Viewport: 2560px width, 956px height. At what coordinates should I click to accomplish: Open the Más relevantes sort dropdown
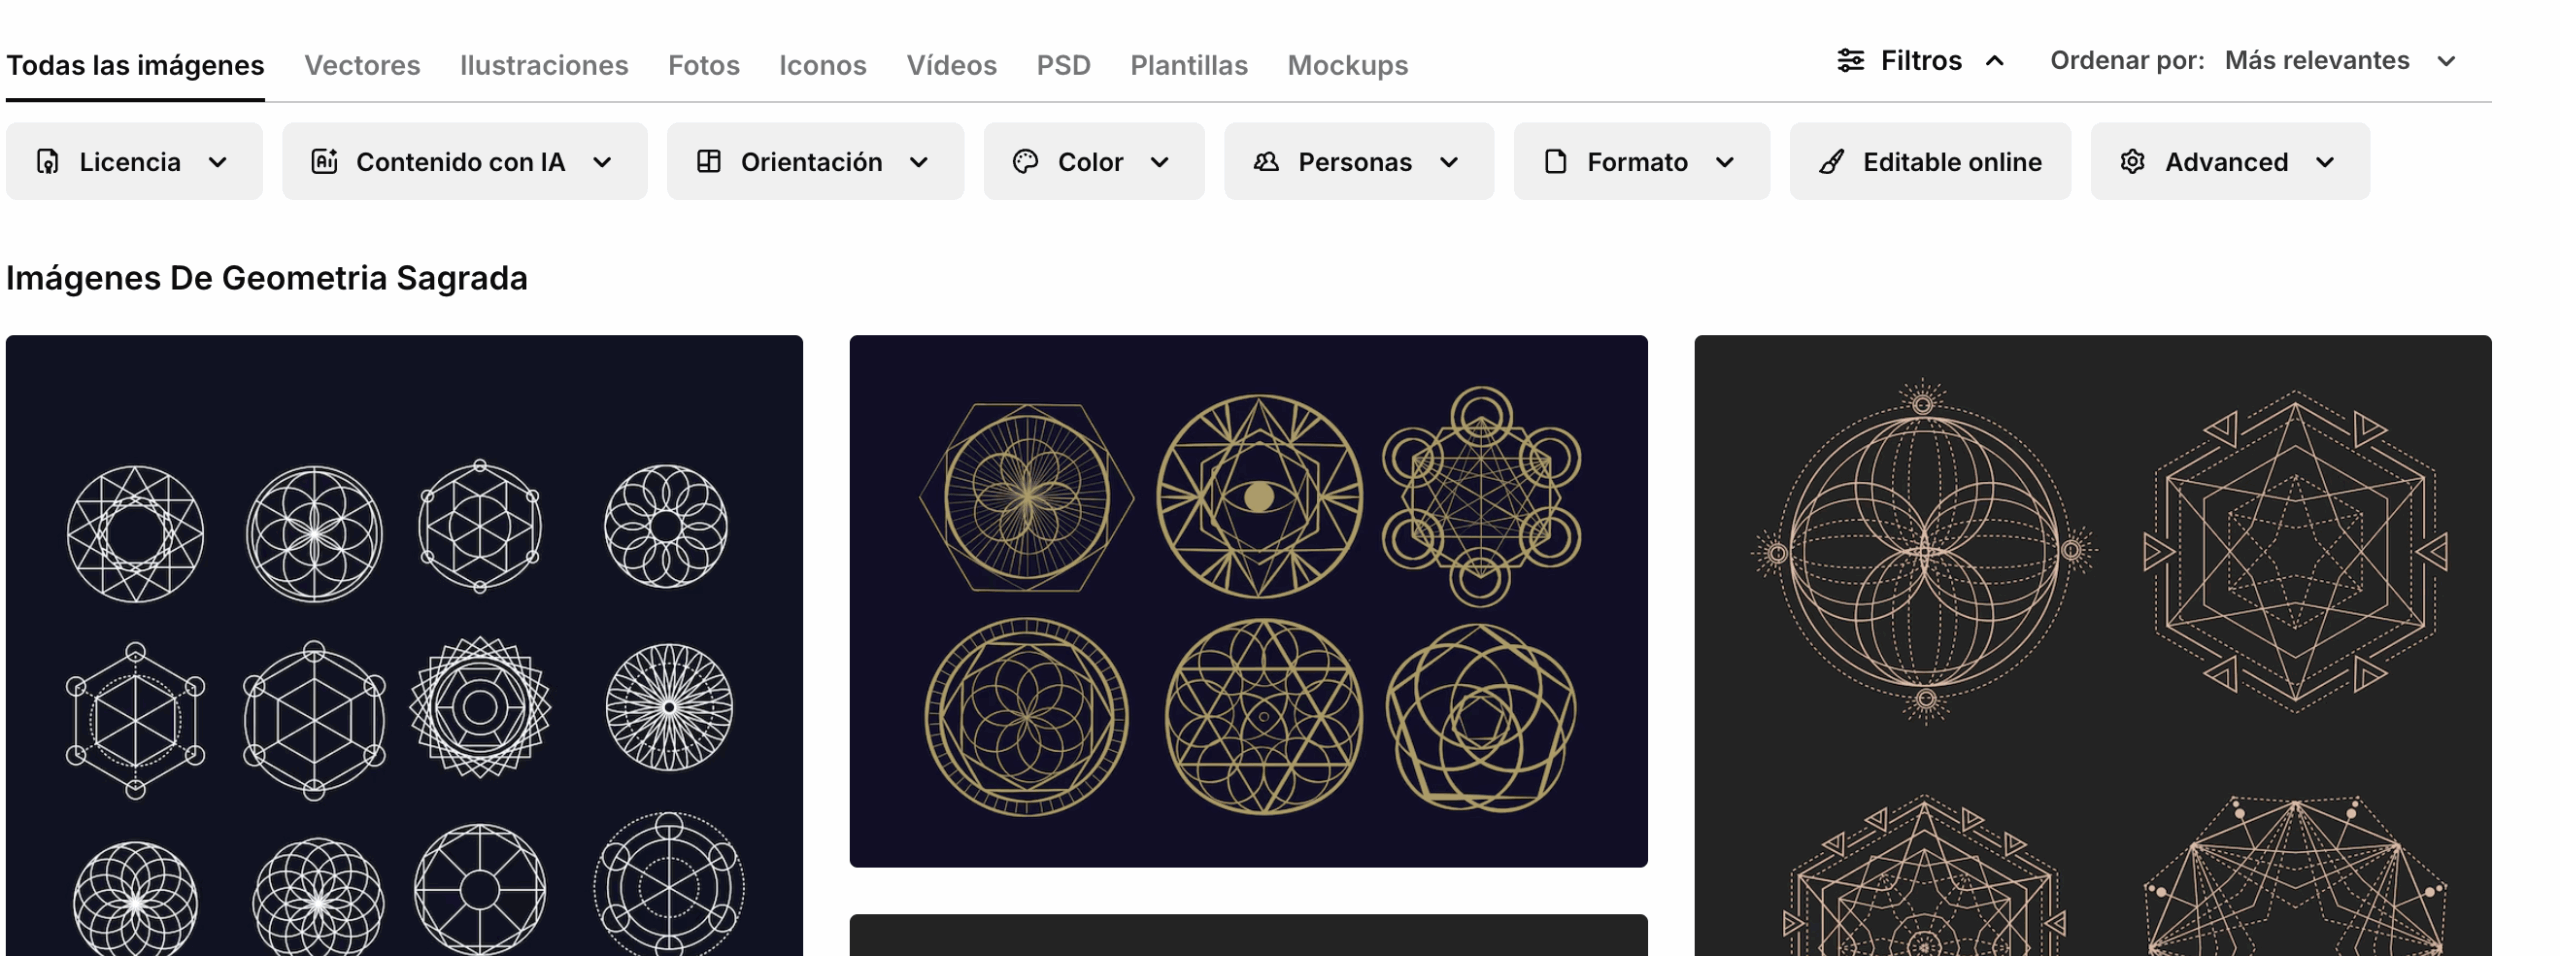coord(2340,61)
